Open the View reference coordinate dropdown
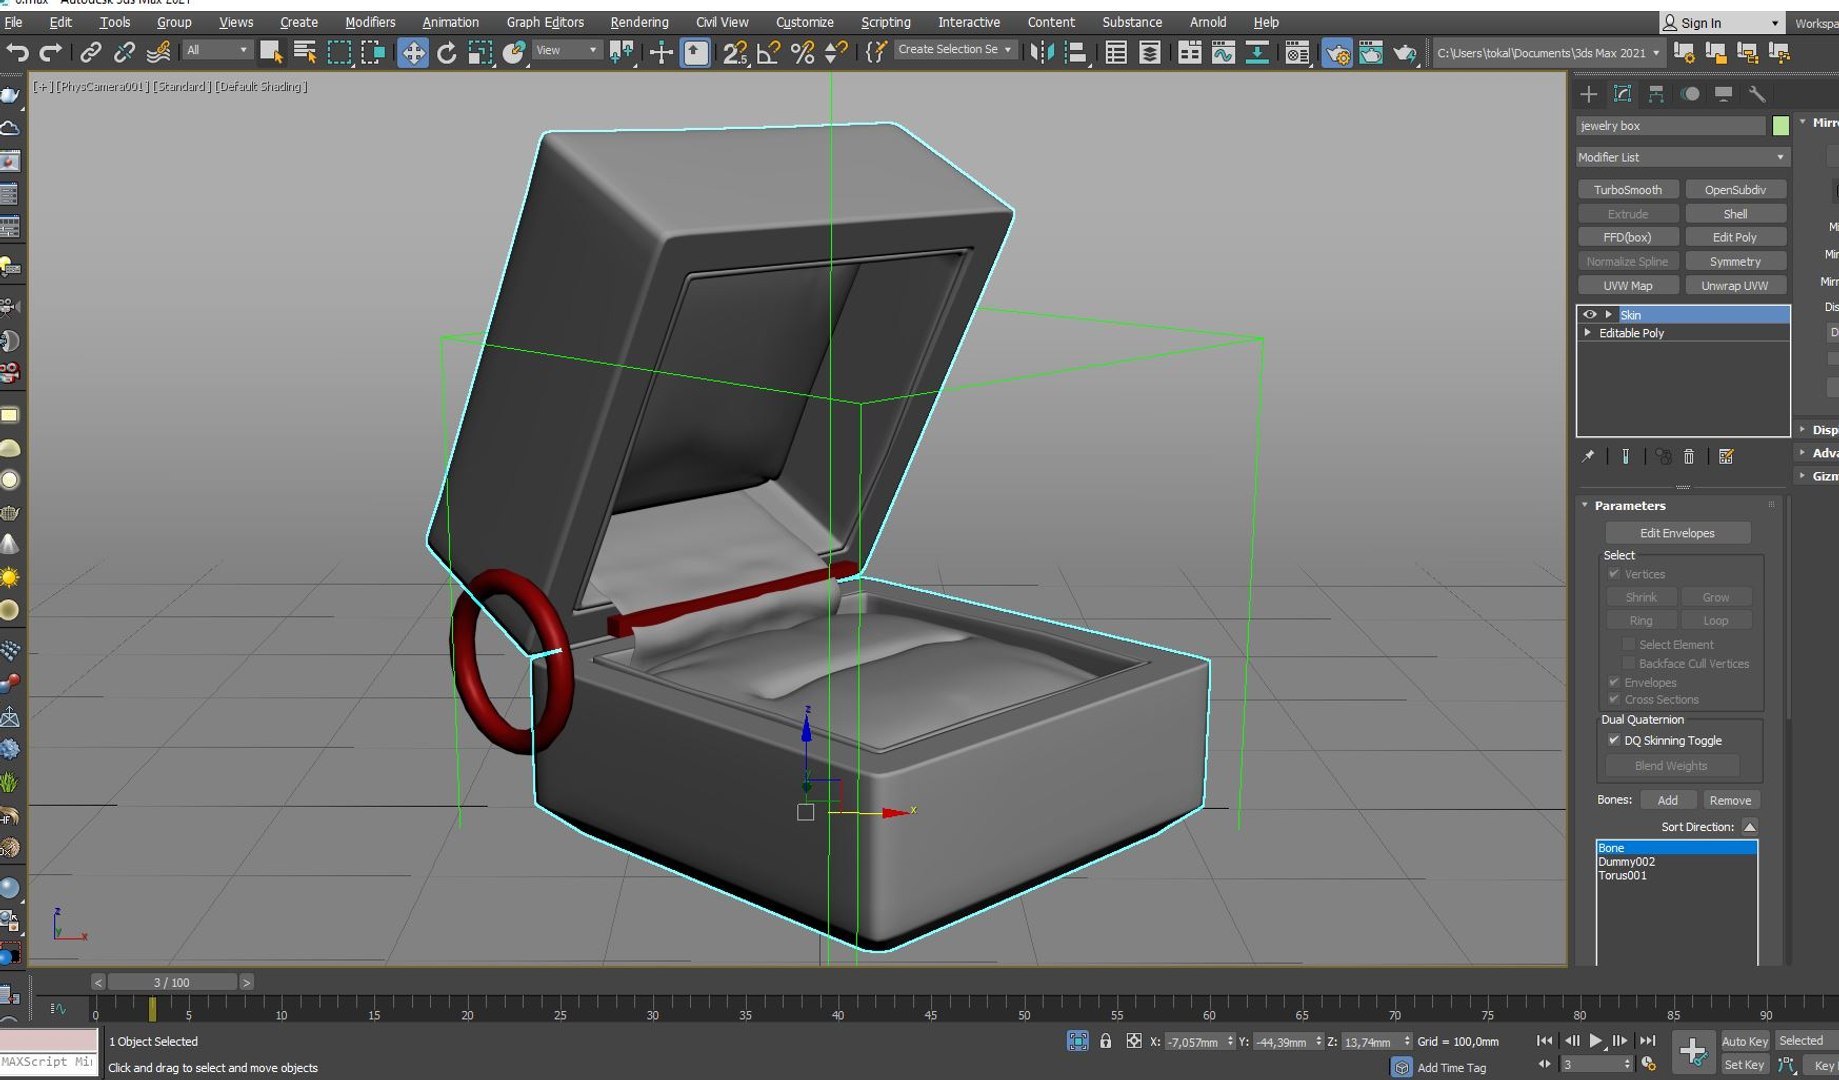 [x=566, y=50]
